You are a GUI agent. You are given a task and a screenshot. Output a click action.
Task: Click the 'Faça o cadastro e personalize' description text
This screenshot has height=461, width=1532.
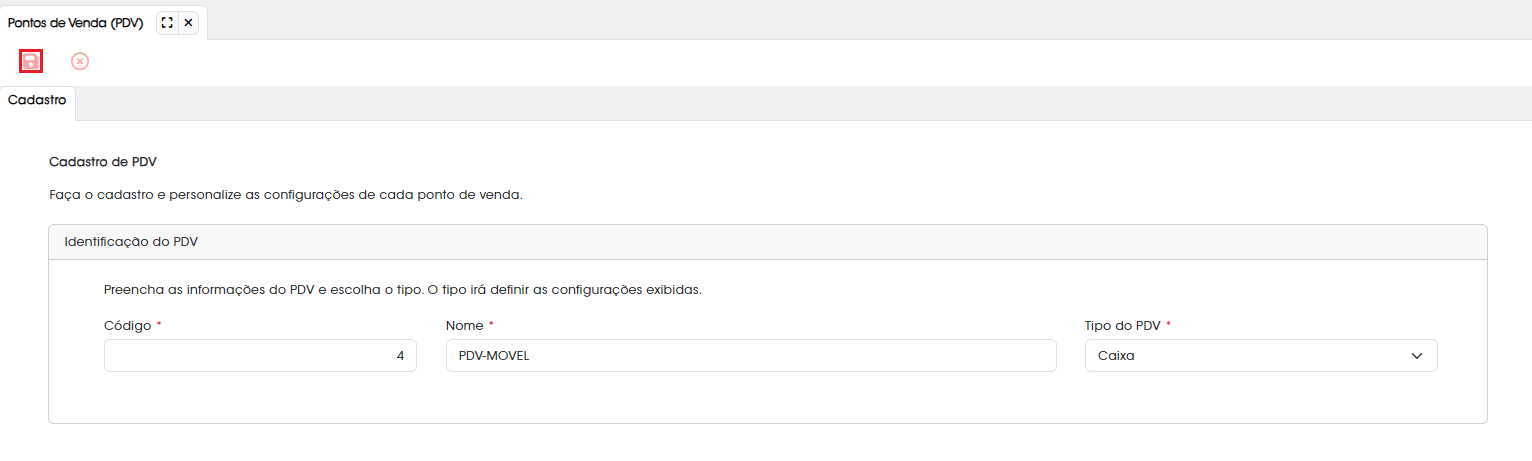coord(286,195)
